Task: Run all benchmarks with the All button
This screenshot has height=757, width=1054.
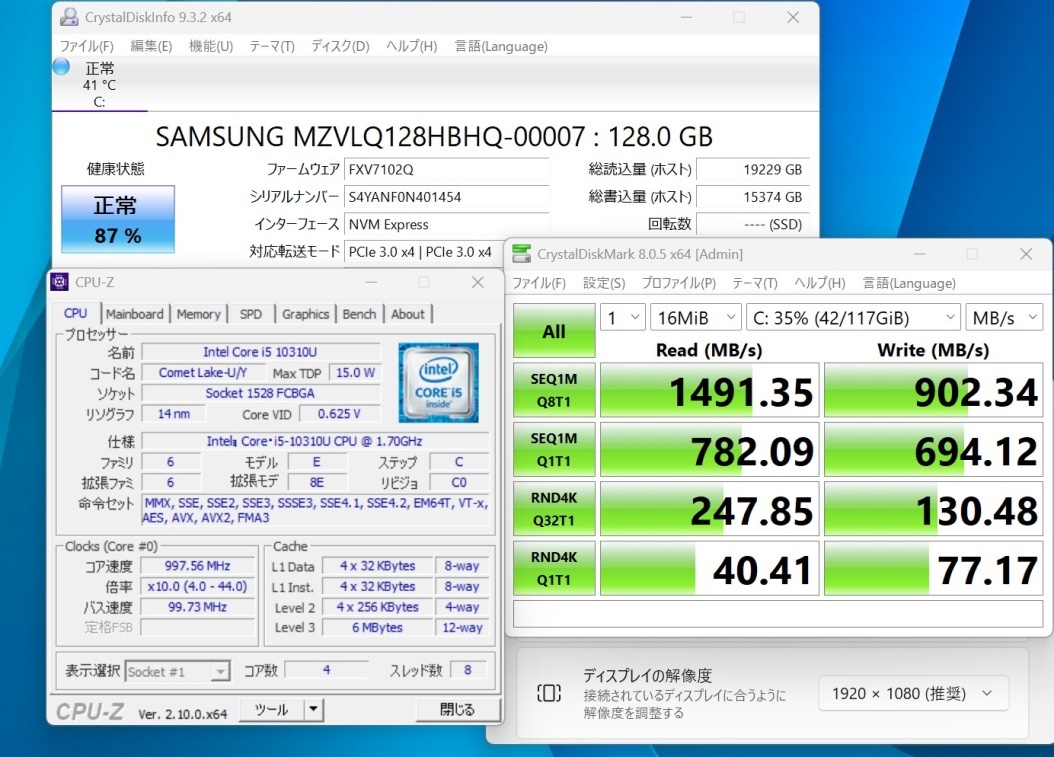Action: [x=554, y=331]
